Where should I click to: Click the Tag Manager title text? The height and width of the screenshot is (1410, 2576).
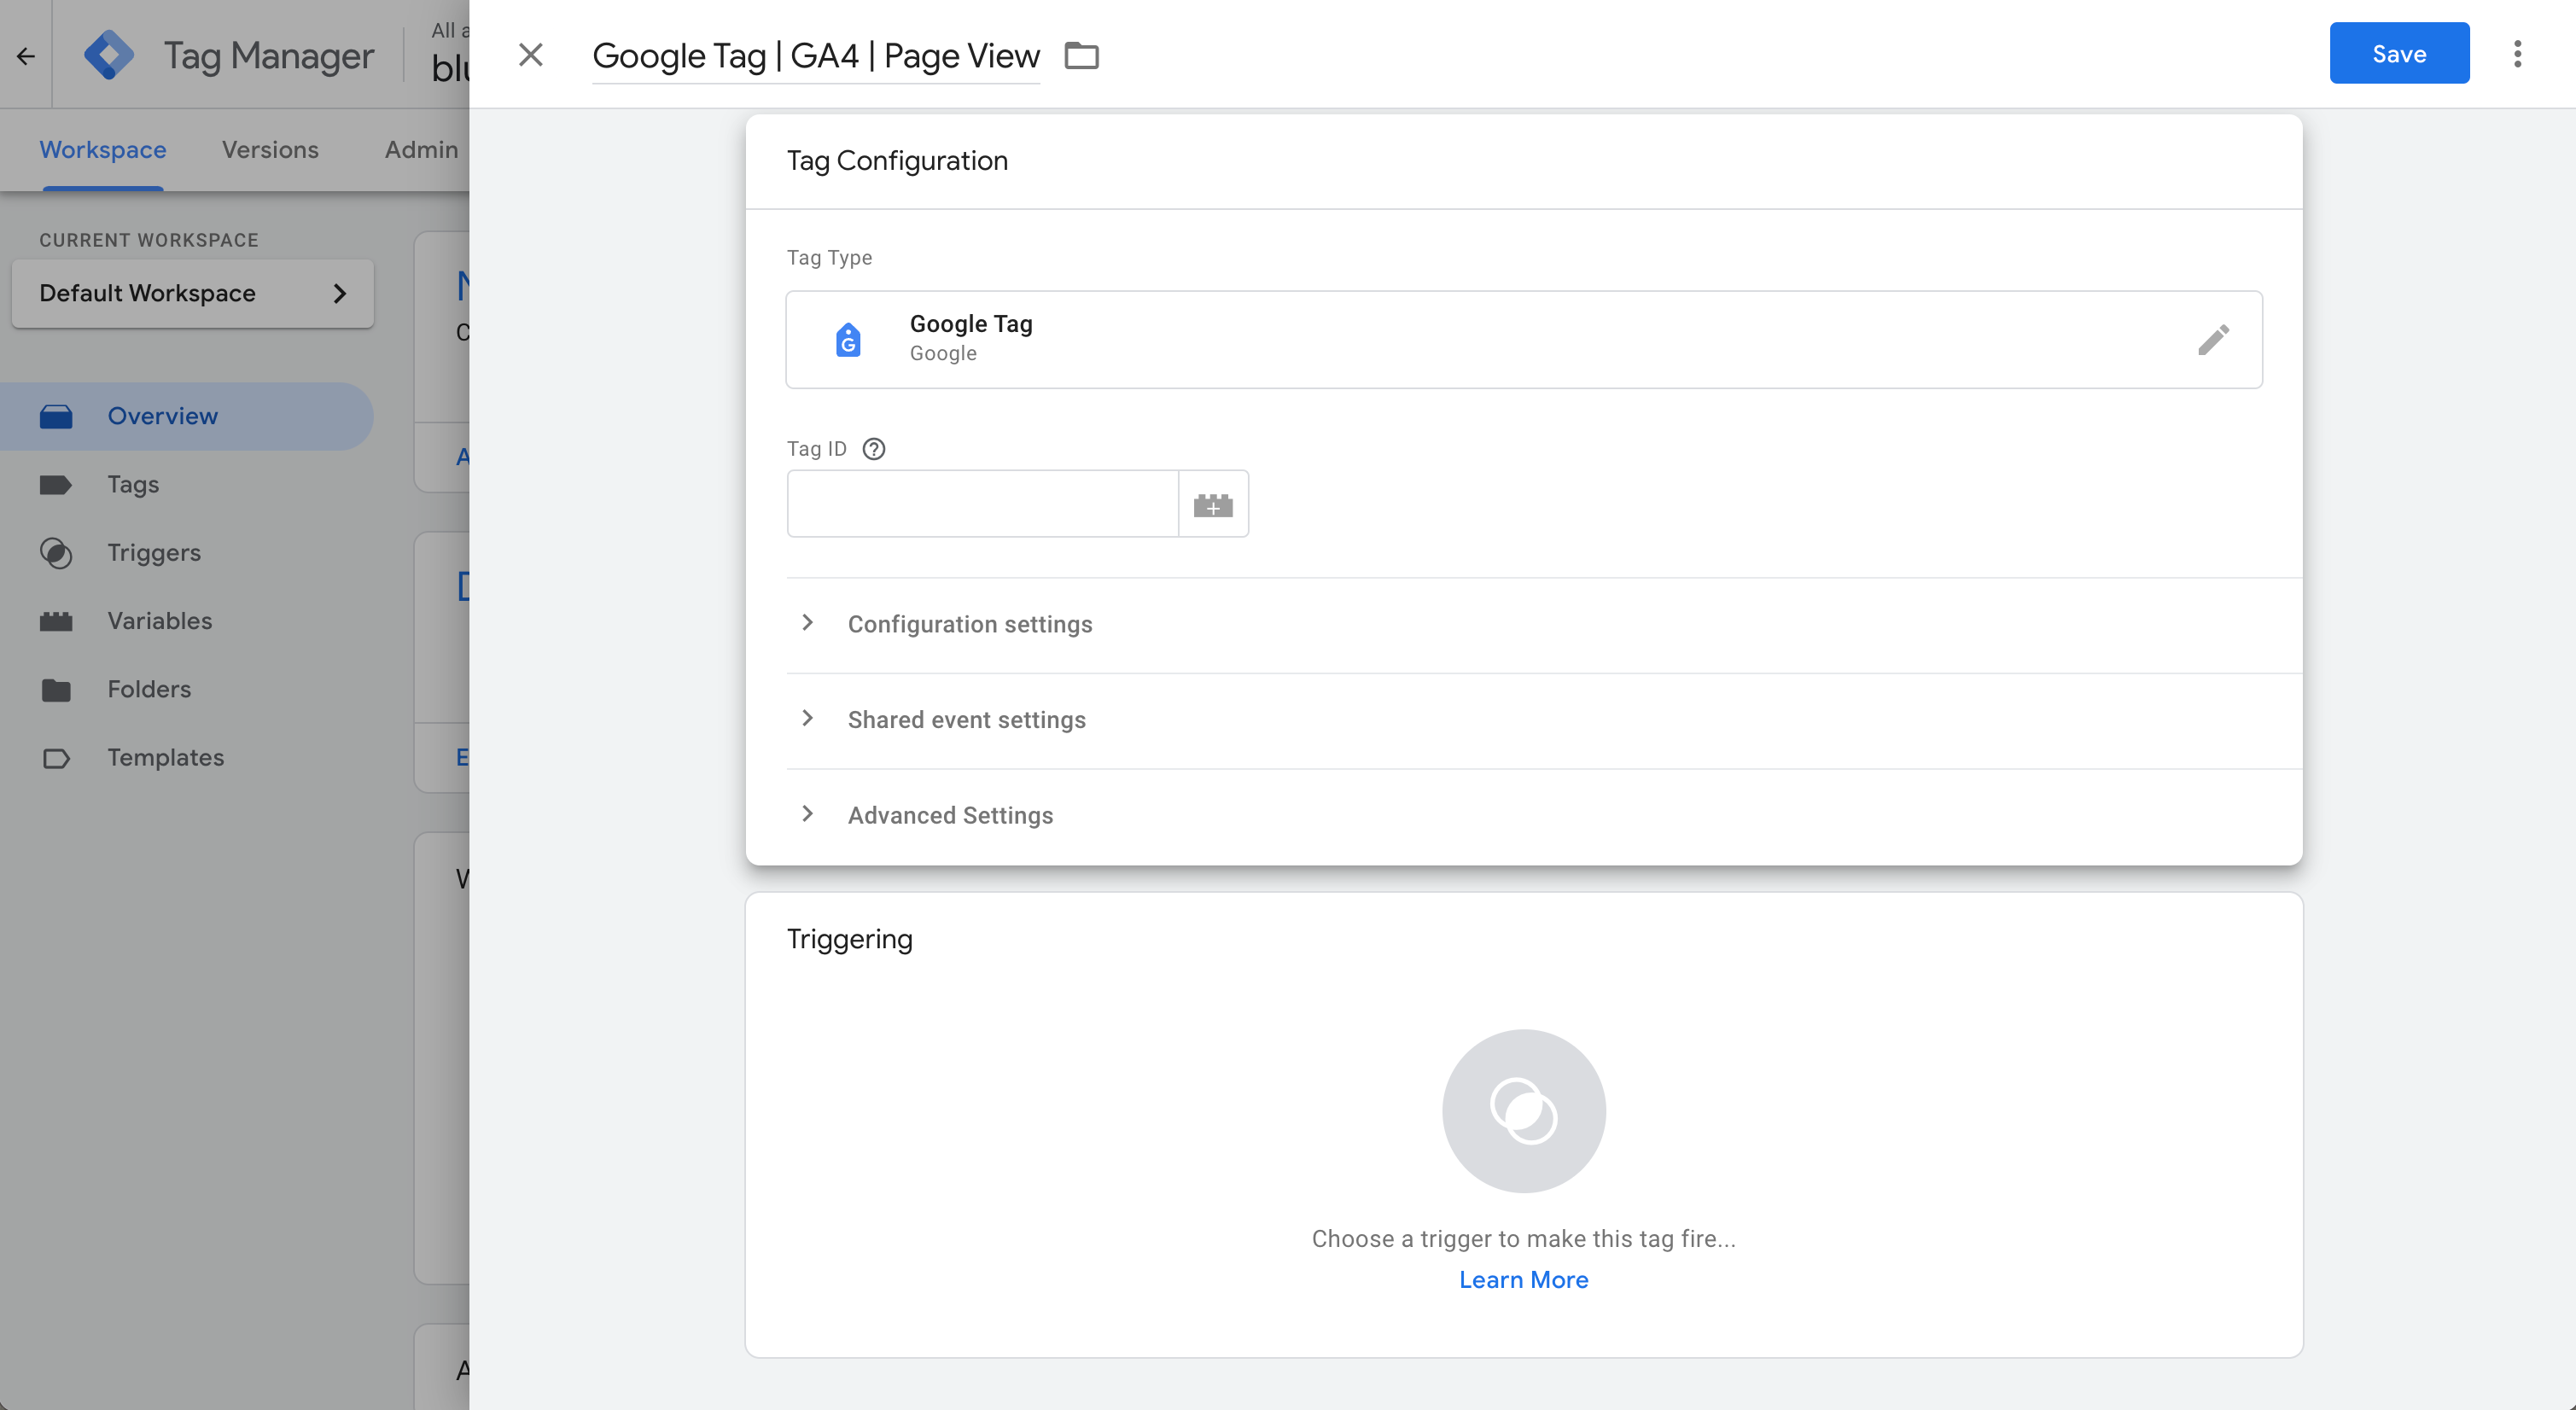[x=269, y=56]
